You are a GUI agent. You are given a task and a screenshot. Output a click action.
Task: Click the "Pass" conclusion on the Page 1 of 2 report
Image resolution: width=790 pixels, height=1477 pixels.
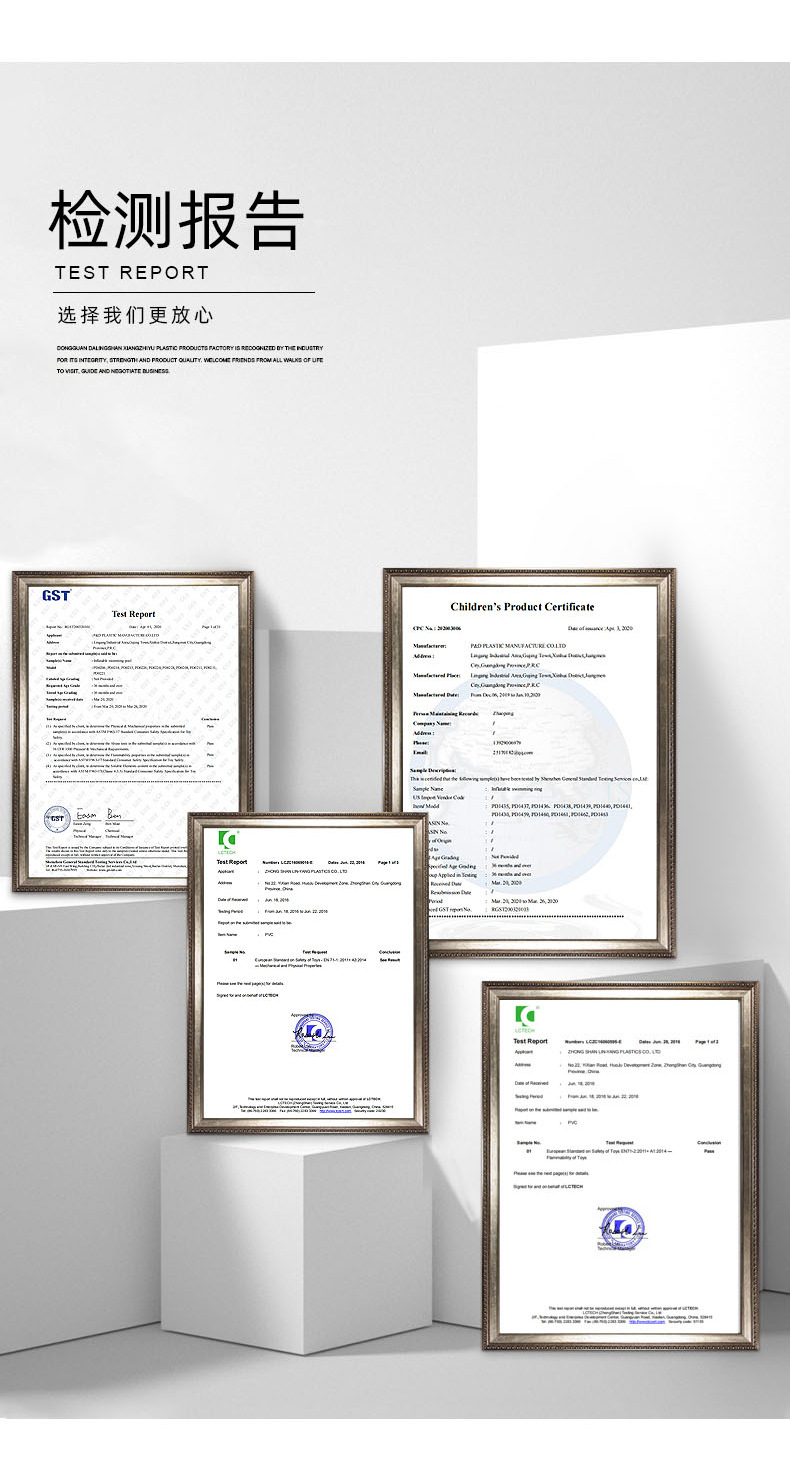tap(709, 1151)
